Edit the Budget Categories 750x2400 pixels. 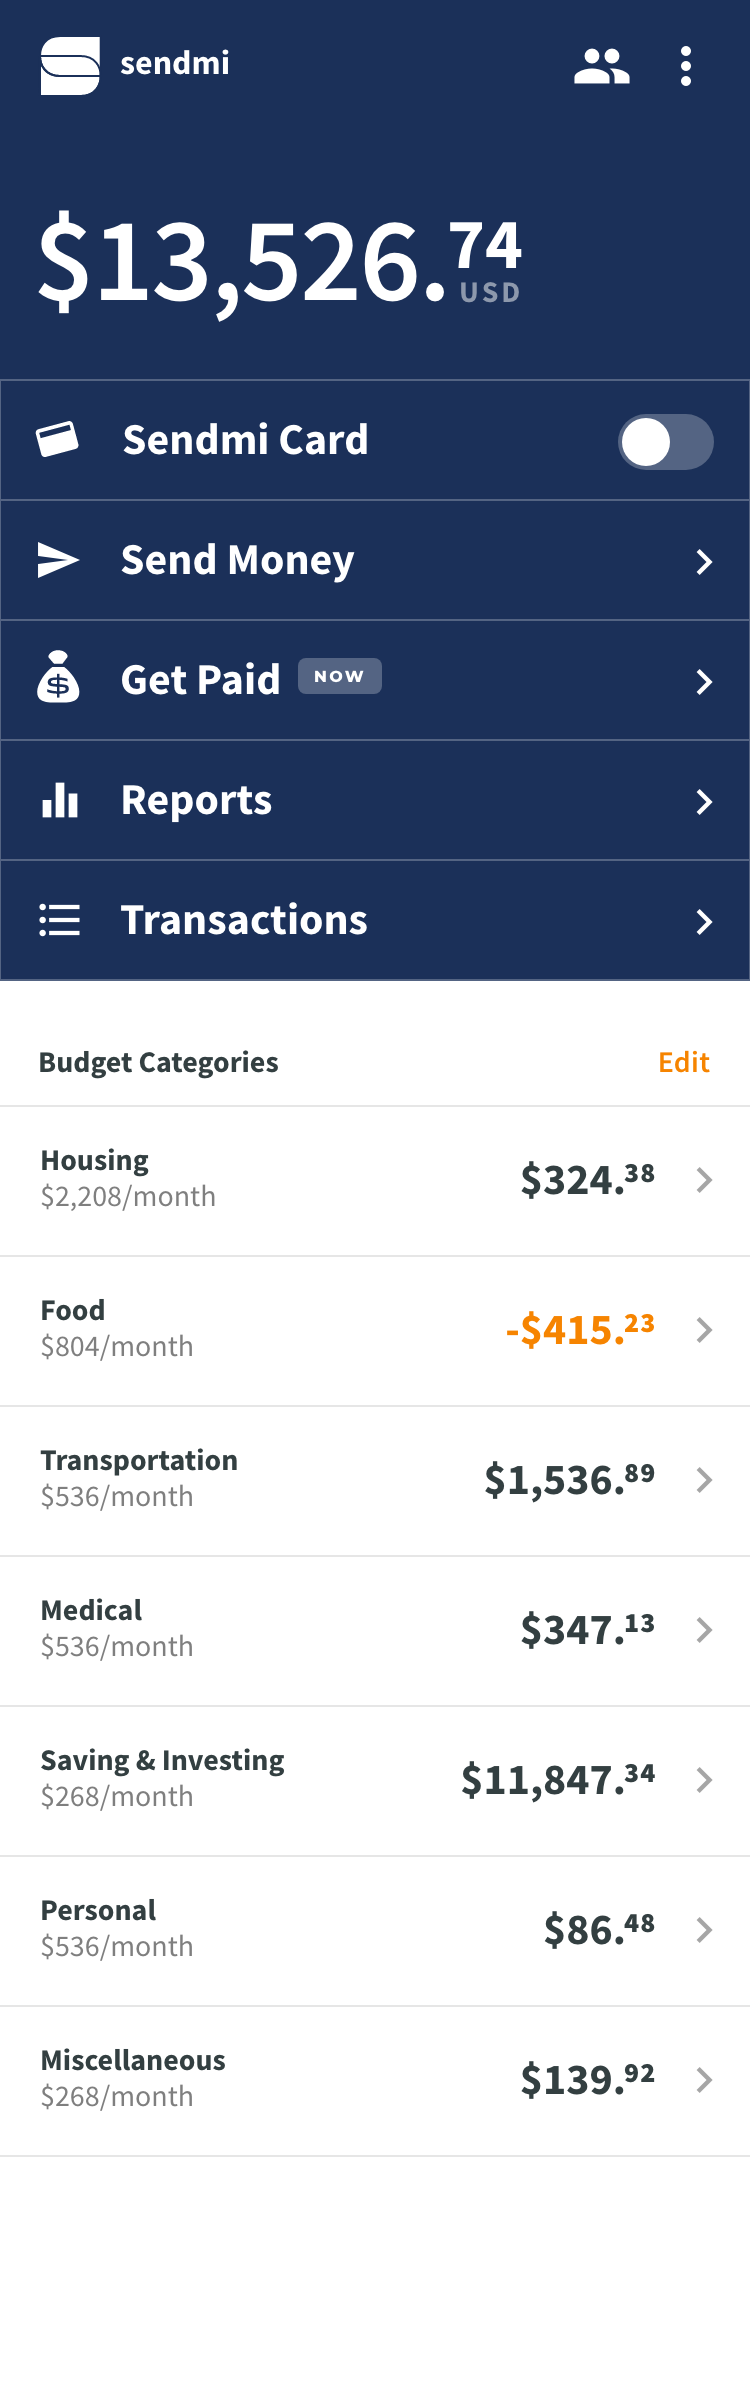click(684, 1062)
